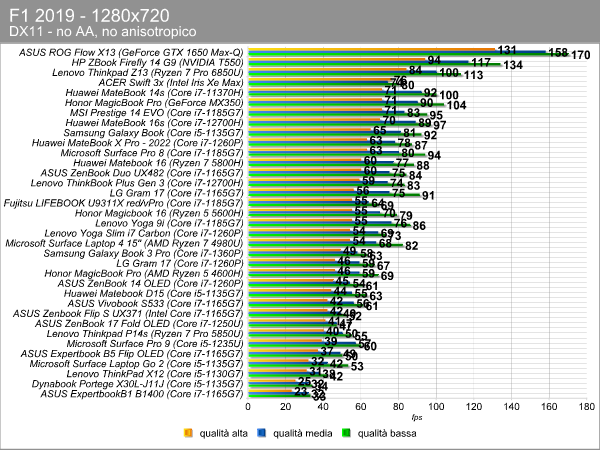Click the orange bar of Lenovo Thinkpad Z13
The height and width of the screenshot is (450, 600).
pos(327,70)
